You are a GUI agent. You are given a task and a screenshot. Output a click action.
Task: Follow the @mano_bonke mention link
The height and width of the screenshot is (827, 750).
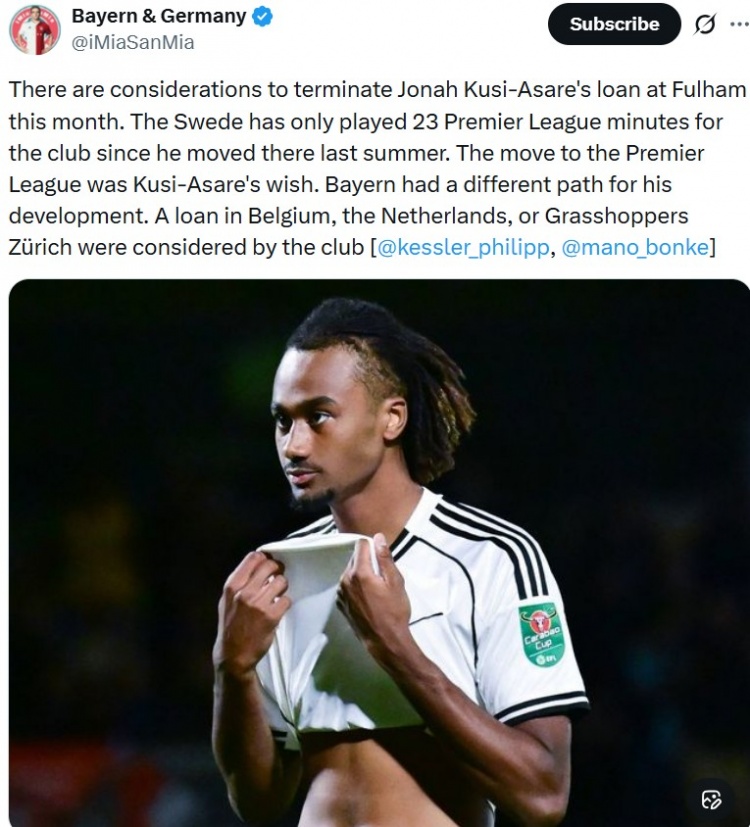pos(635,247)
